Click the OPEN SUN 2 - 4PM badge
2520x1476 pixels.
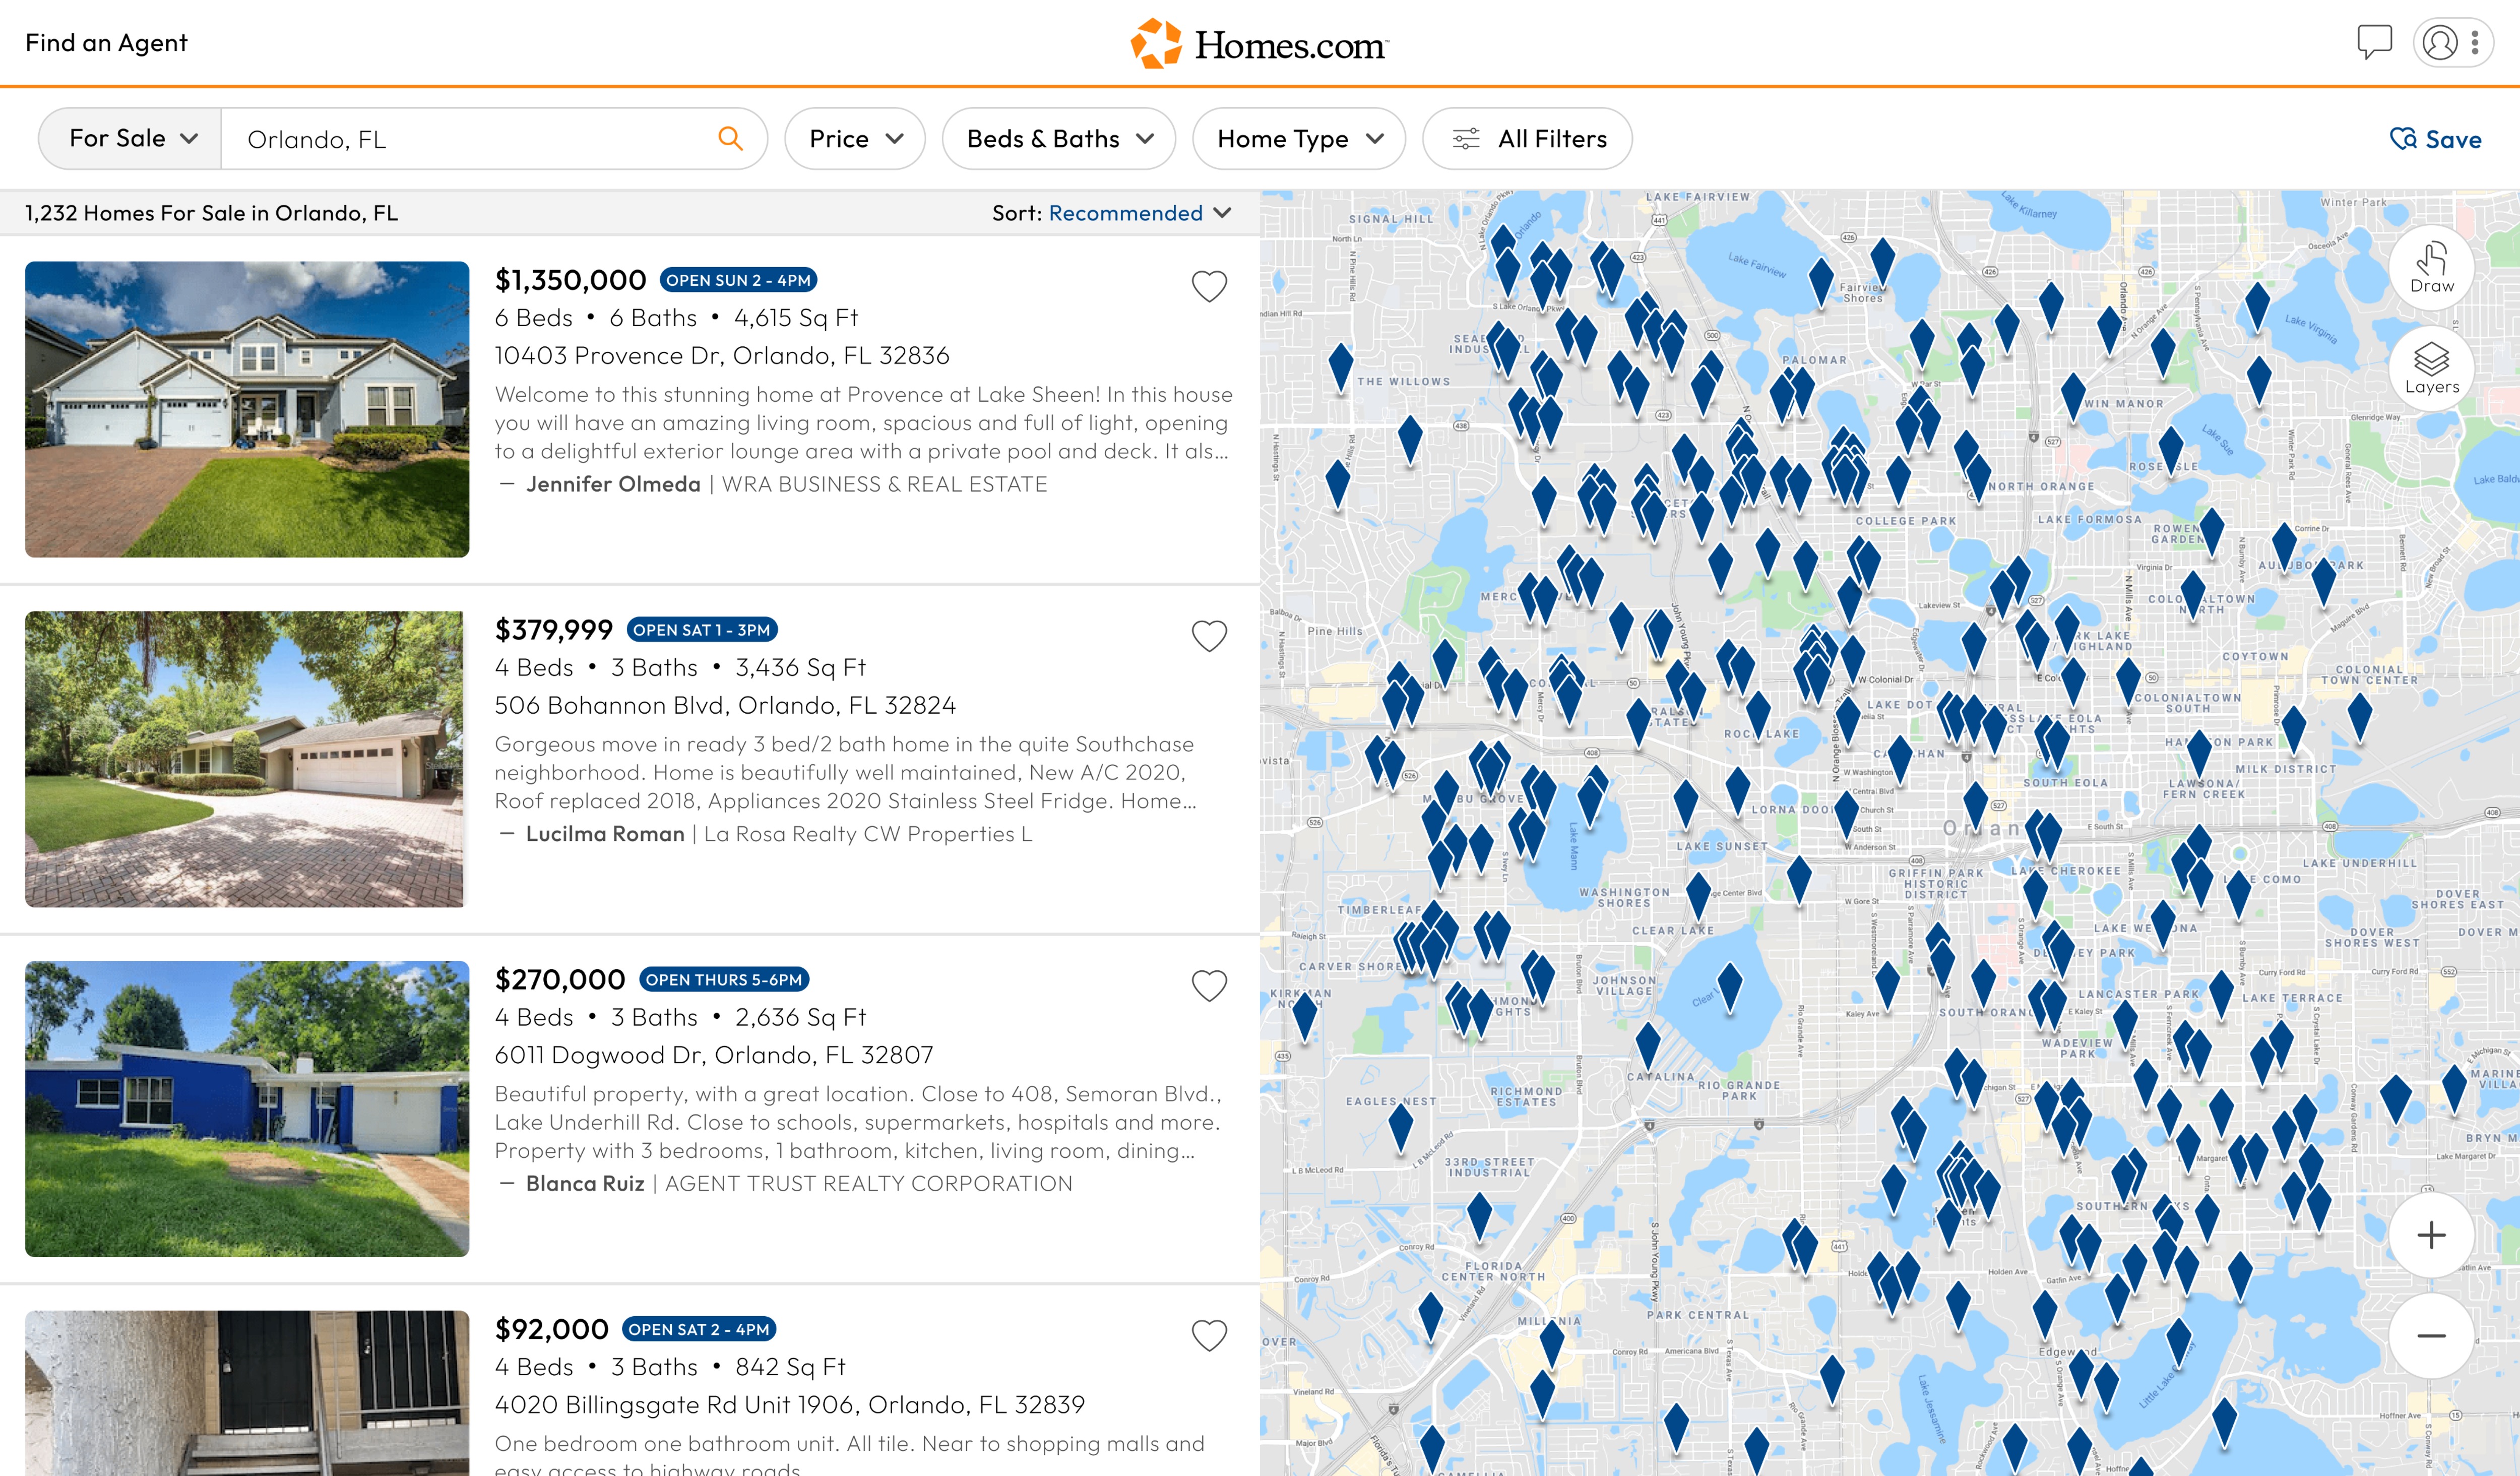pyautogui.click(x=738, y=280)
